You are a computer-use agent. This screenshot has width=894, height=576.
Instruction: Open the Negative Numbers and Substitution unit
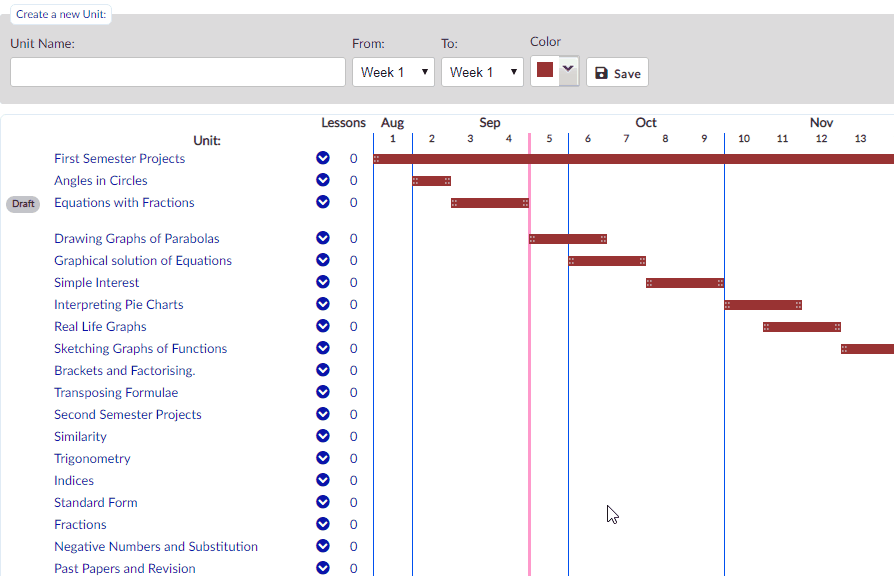[156, 546]
